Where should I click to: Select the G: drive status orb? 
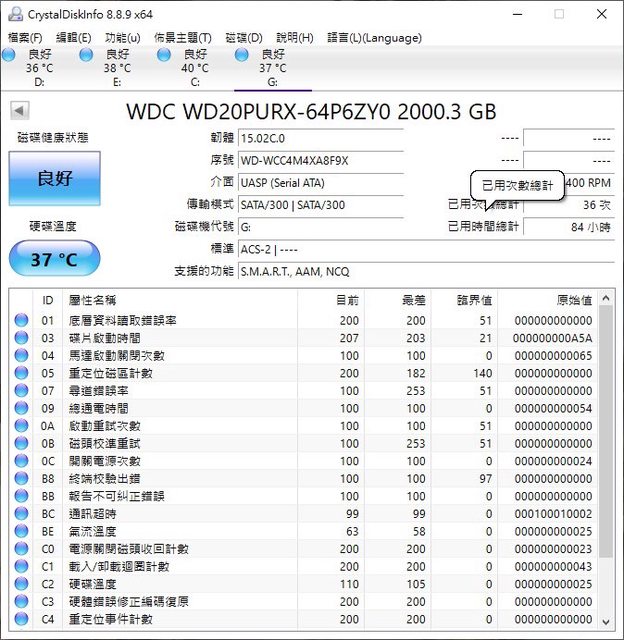click(243, 55)
